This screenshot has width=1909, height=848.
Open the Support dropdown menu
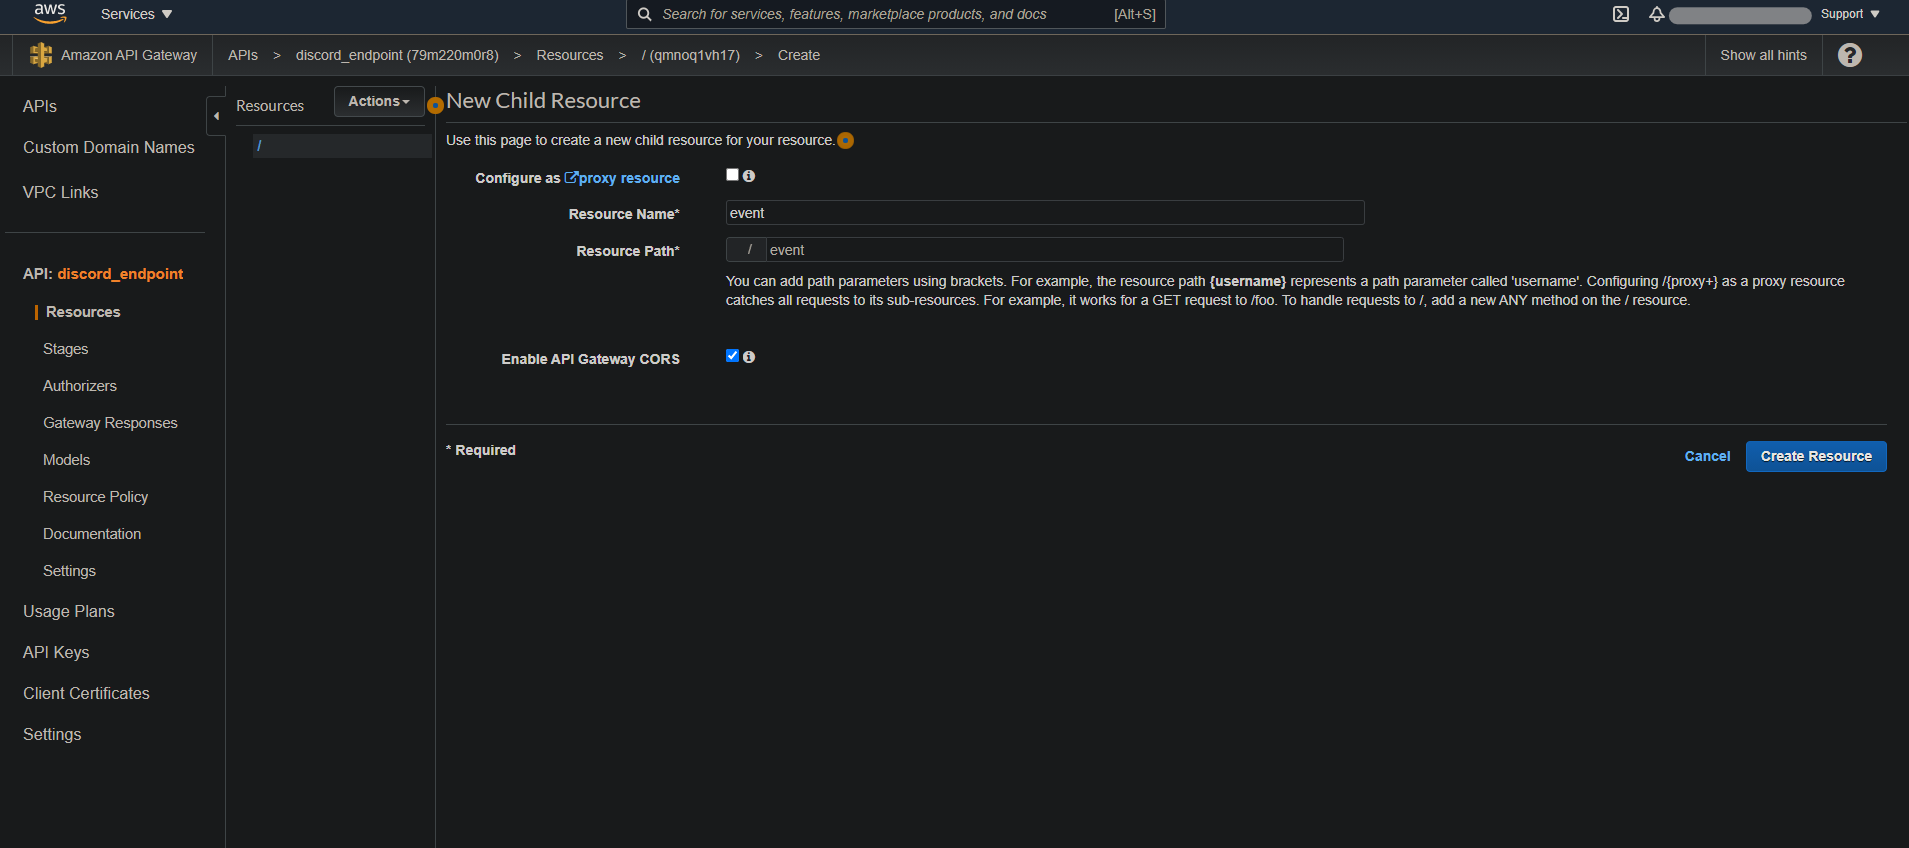tap(1850, 14)
